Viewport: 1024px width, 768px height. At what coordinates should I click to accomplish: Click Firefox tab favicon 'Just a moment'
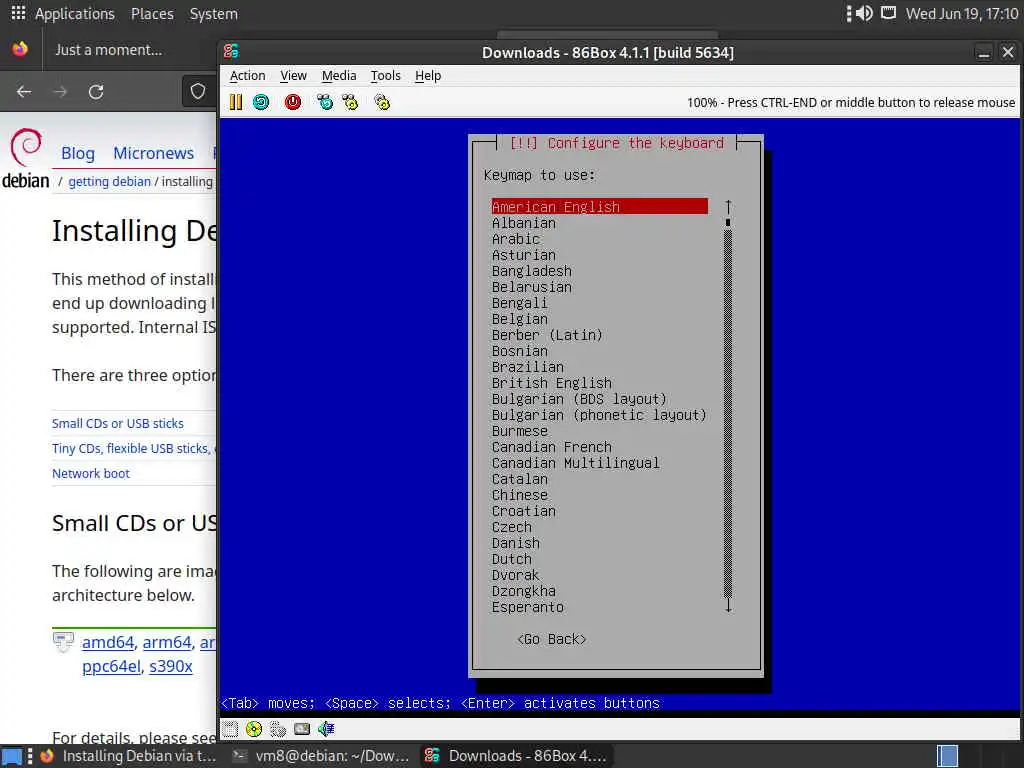[x=20, y=50]
